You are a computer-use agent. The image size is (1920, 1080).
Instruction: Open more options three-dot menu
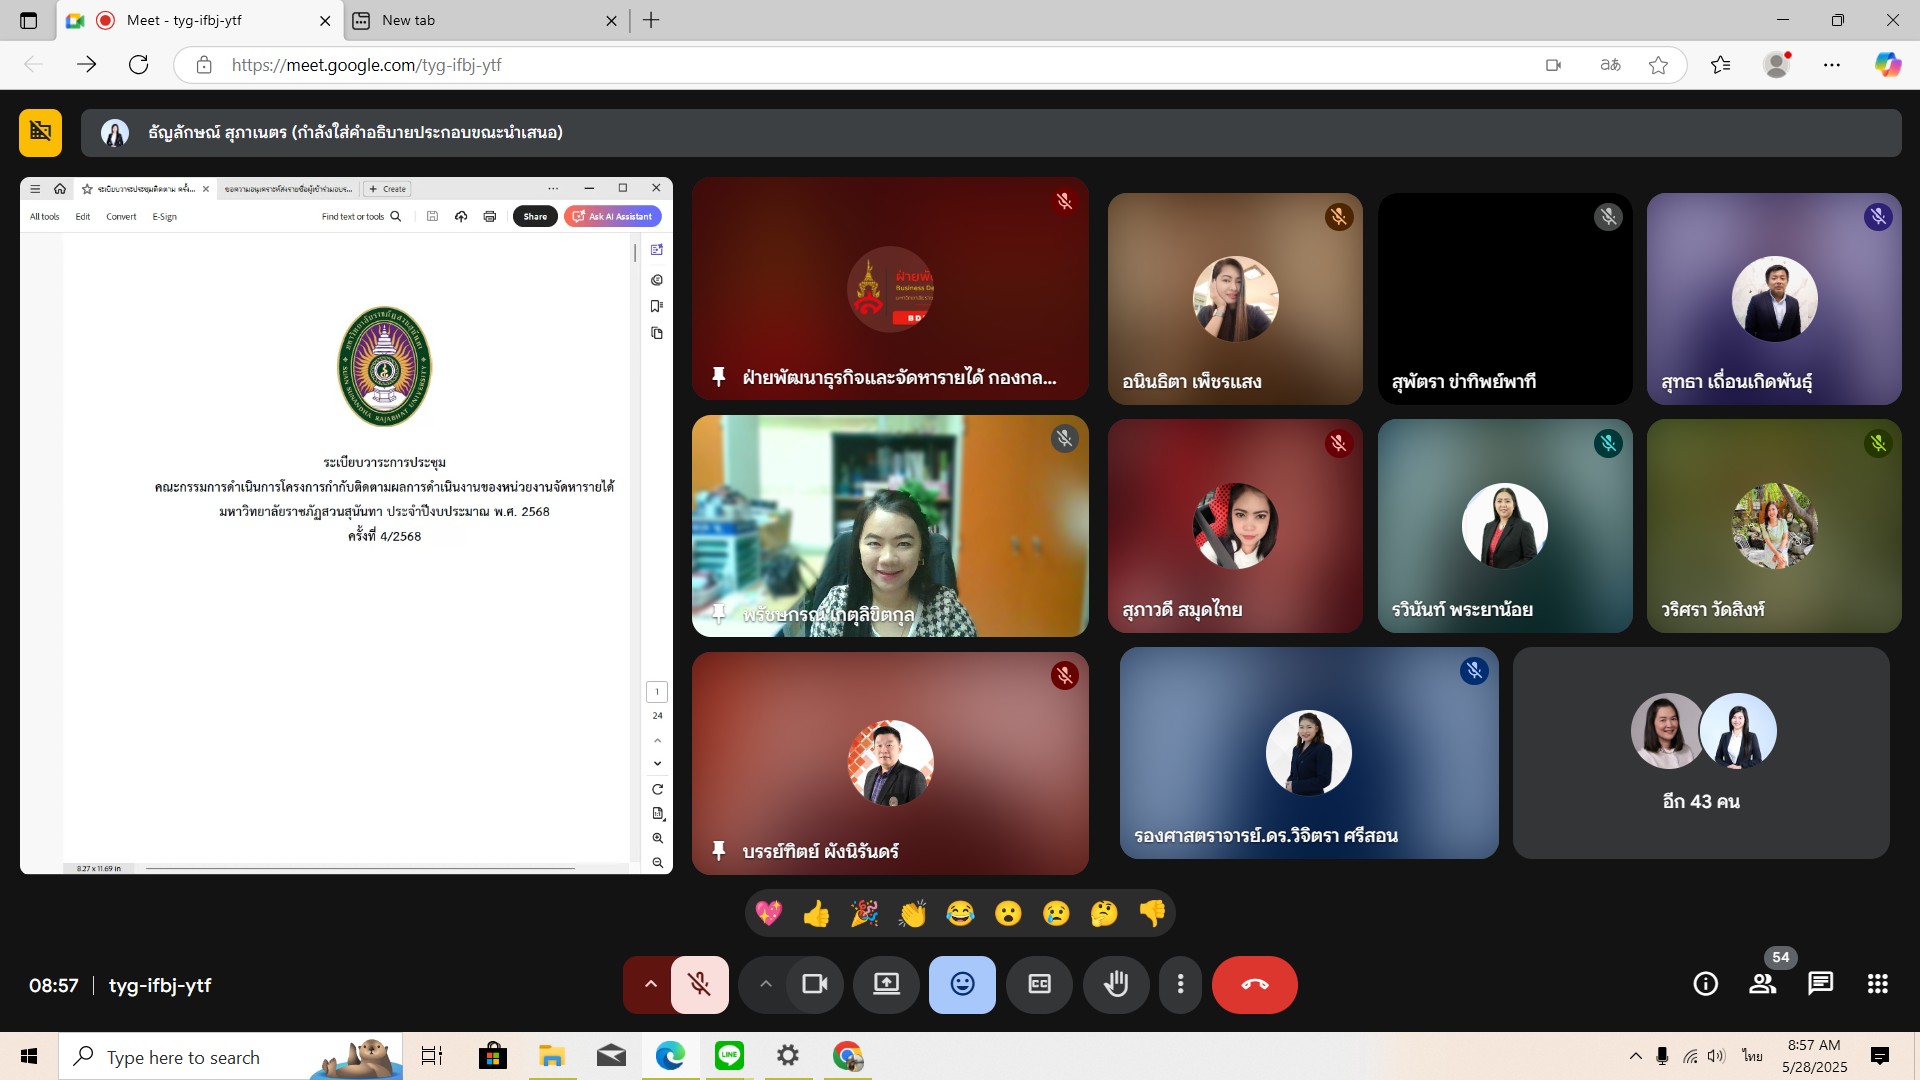click(1180, 985)
